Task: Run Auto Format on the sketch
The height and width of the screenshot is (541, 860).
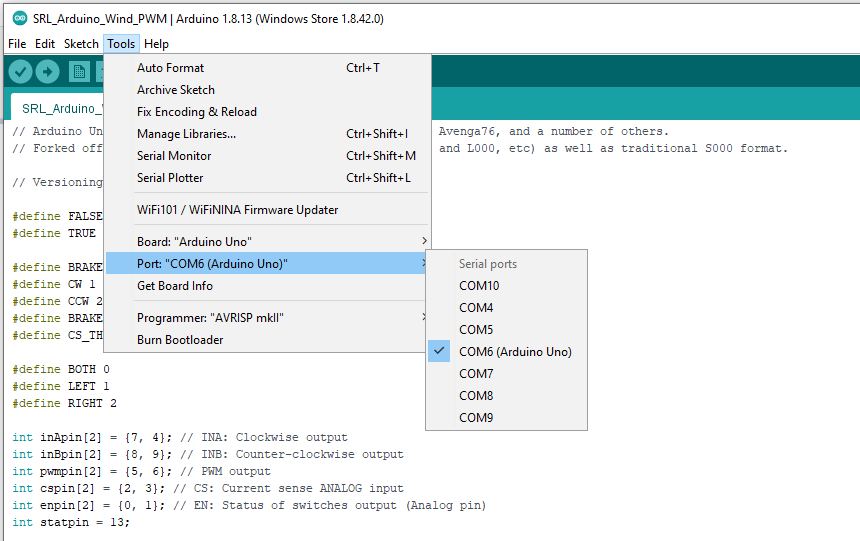Action: click(267, 68)
